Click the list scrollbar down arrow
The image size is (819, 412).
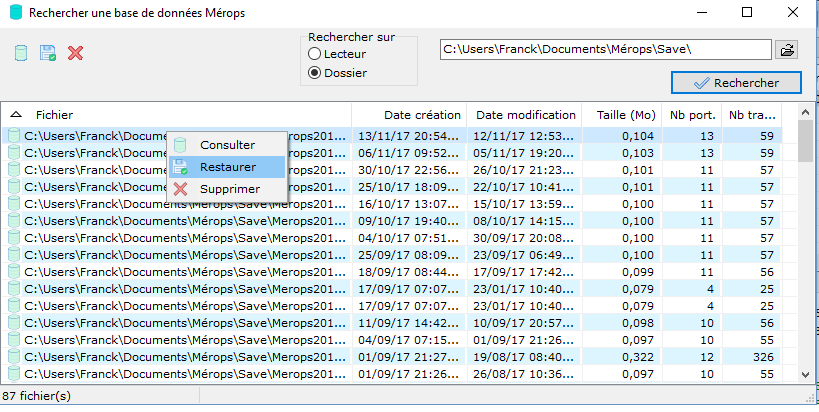coord(806,374)
